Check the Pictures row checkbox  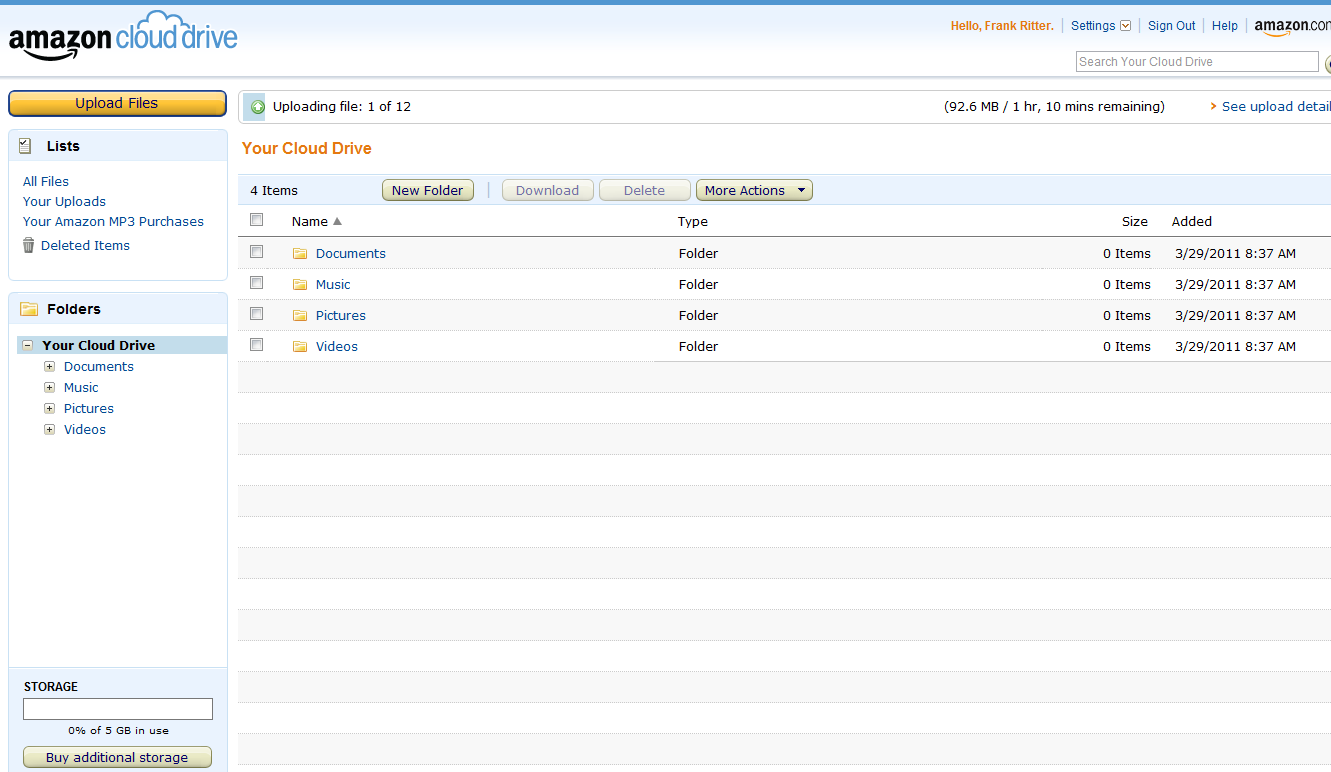[x=257, y=314]
